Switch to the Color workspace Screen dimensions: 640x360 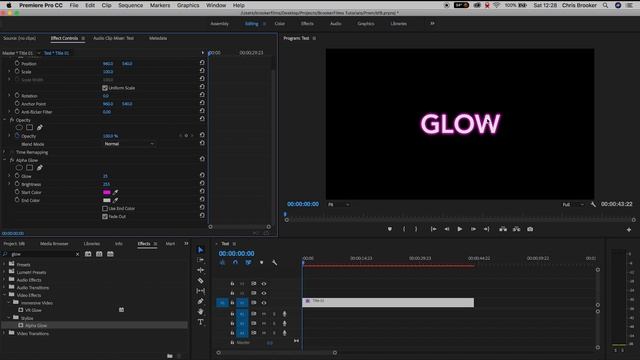(280, 24)
